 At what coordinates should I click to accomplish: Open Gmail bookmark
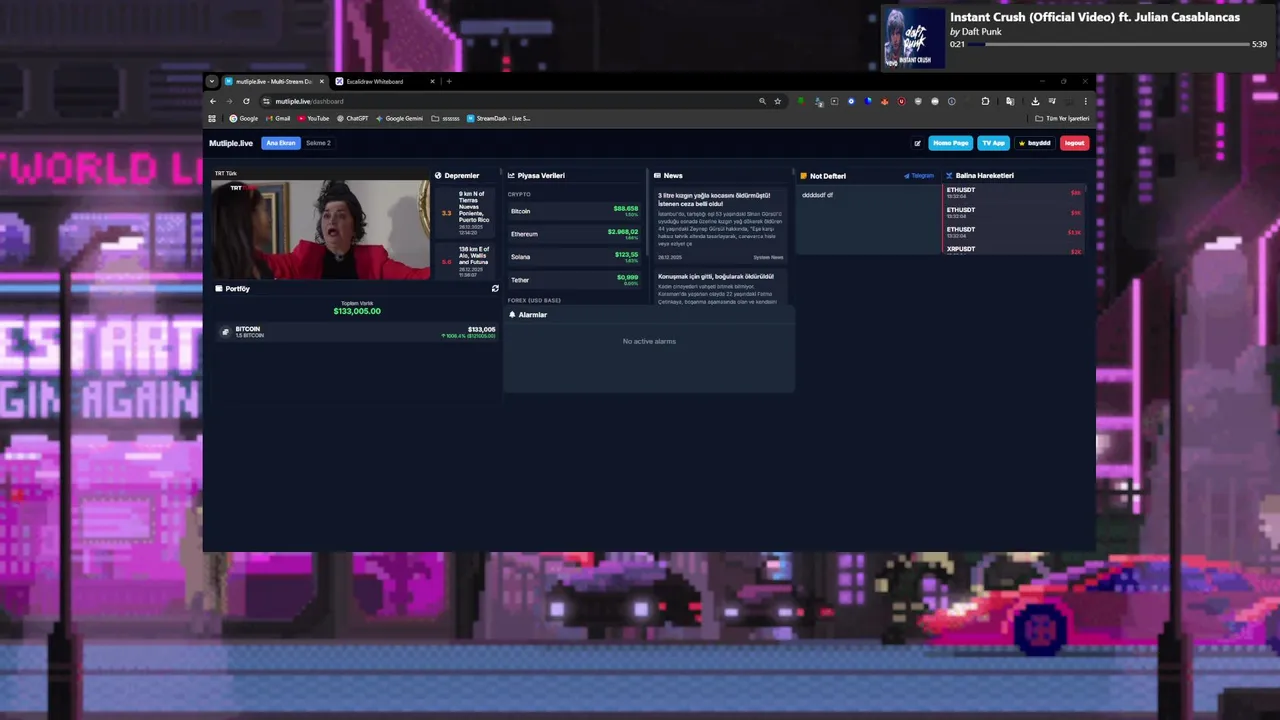(280, 118)
